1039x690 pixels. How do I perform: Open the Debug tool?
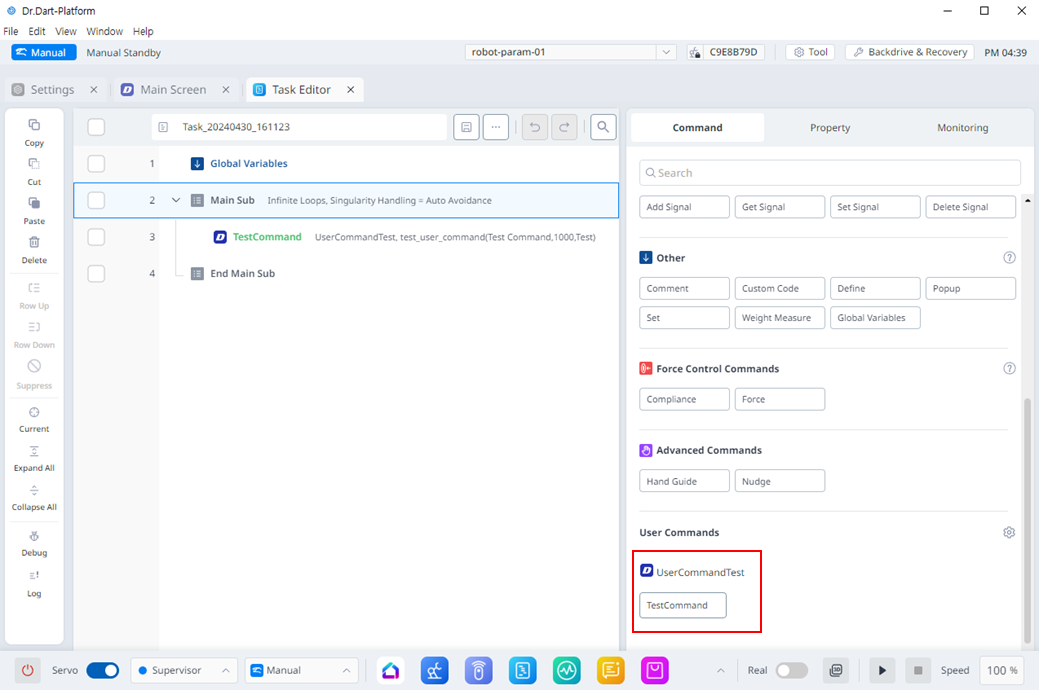34,536
